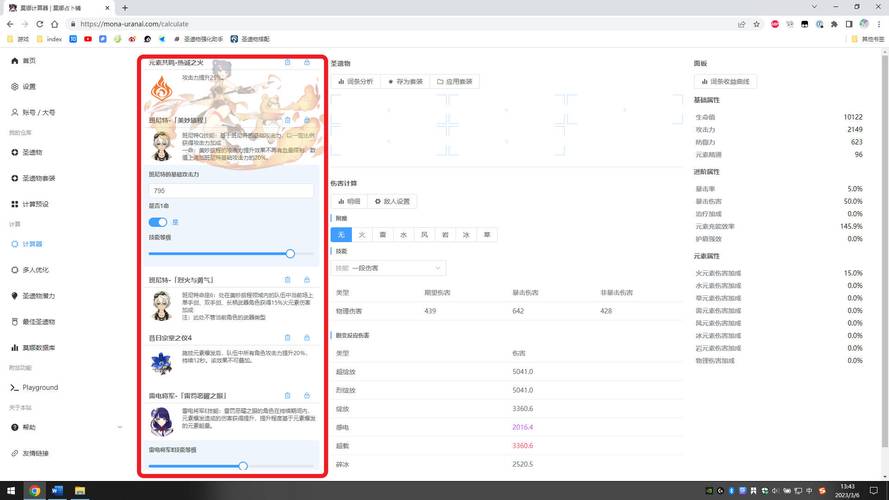Select 草 dendro infusion

click(x=487, y=235)
